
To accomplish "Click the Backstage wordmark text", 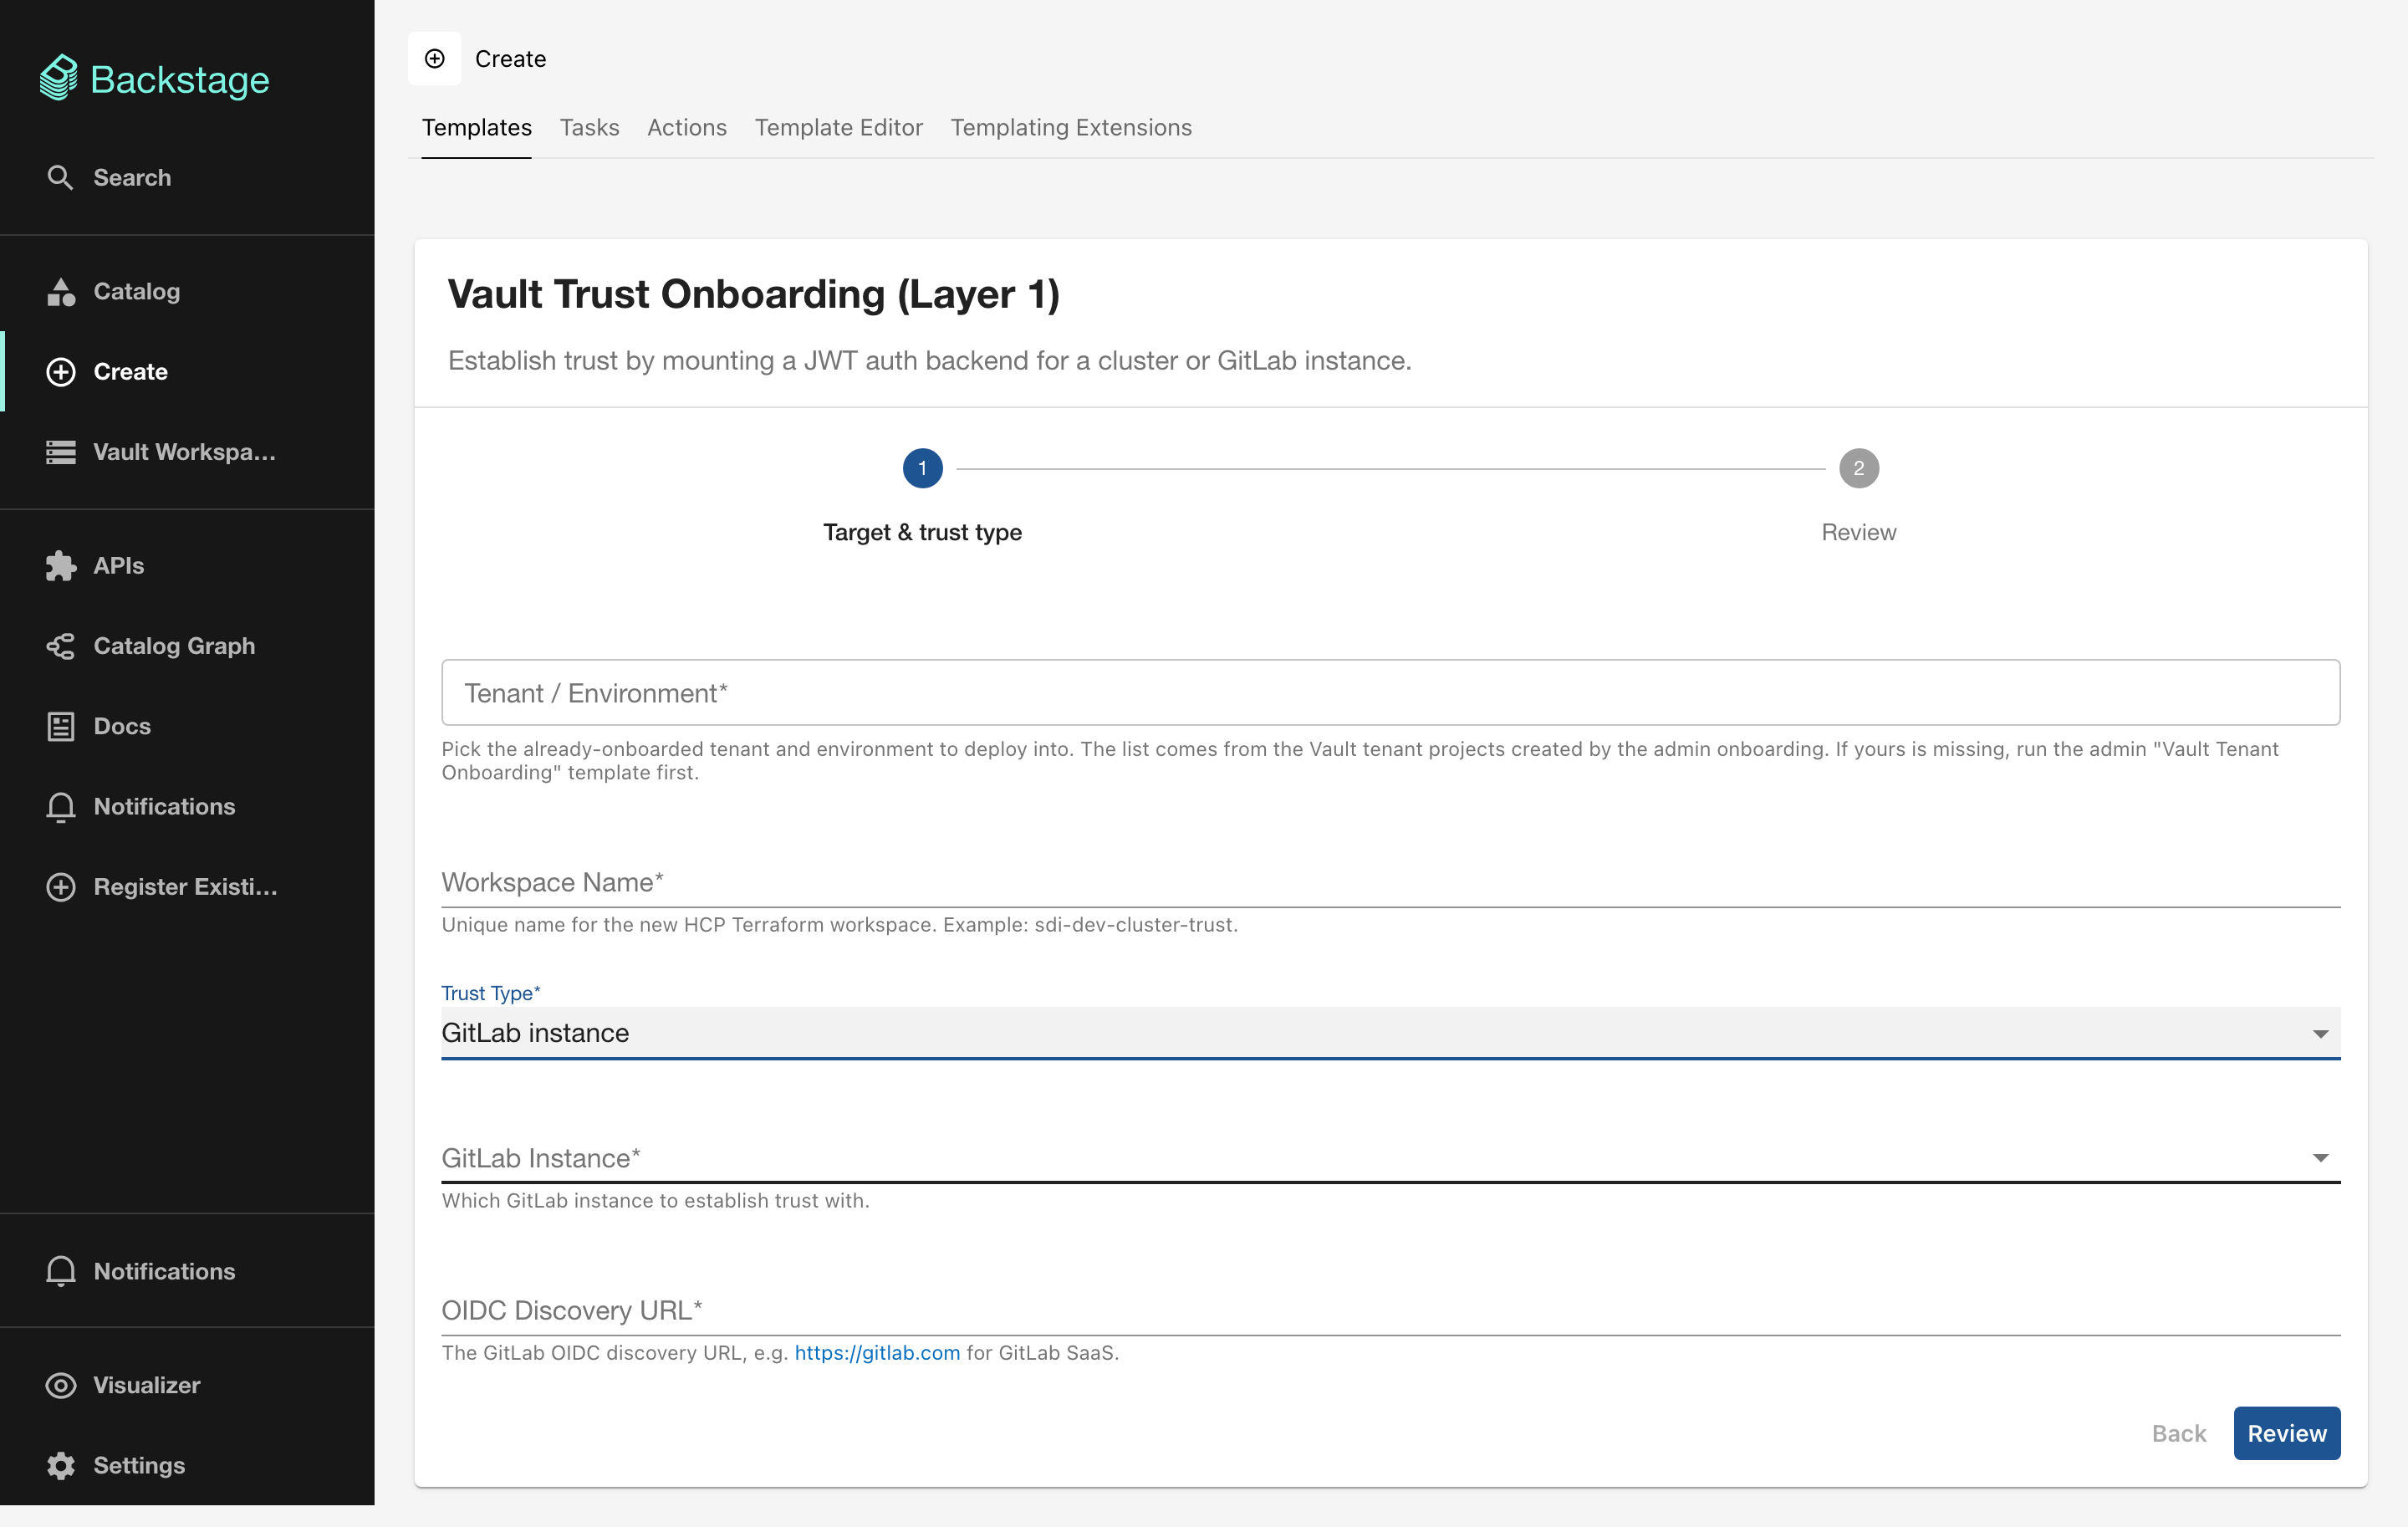I will 180,80.
